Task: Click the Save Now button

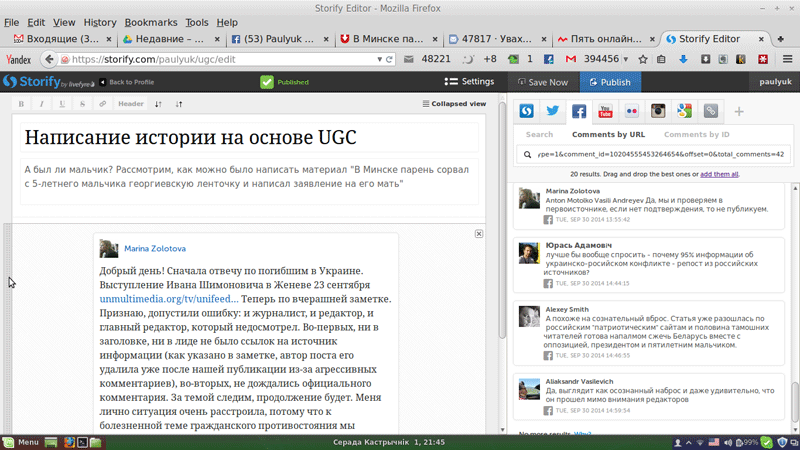Action: (x=541, y=82)
